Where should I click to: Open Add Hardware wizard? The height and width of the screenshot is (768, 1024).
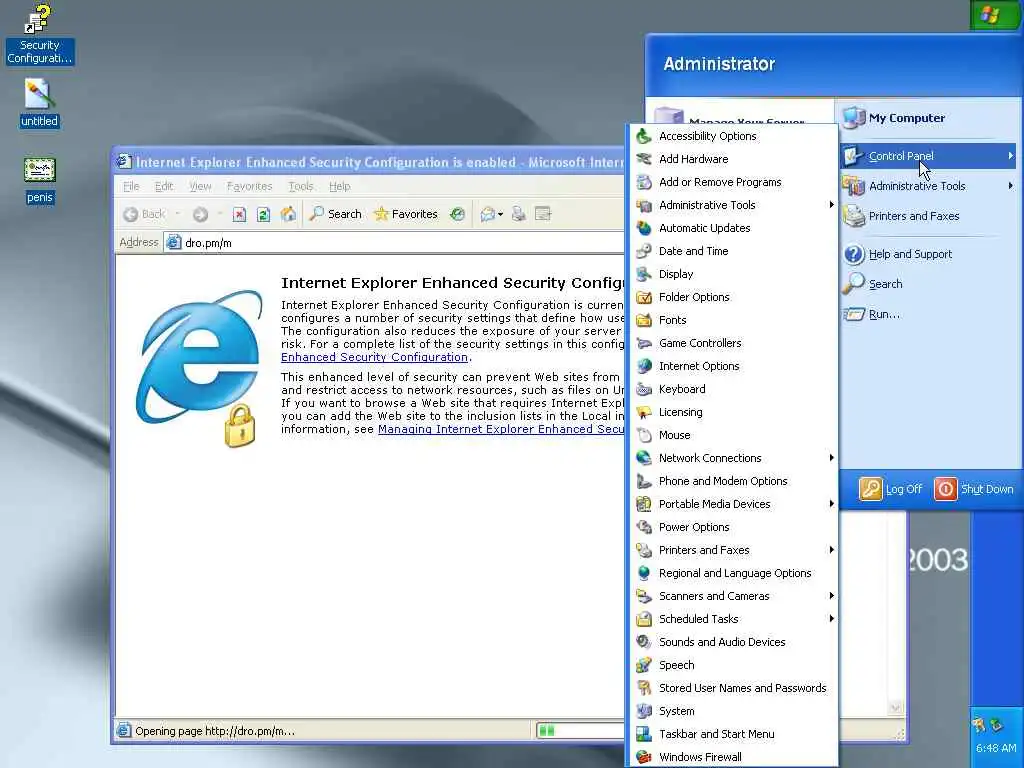coord(732,159)
